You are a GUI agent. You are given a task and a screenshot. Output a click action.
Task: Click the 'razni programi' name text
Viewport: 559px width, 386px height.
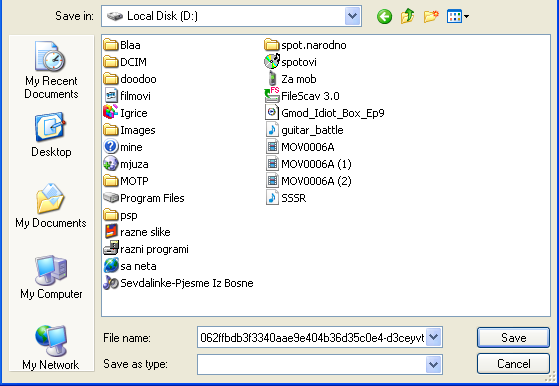coord(154,249)
